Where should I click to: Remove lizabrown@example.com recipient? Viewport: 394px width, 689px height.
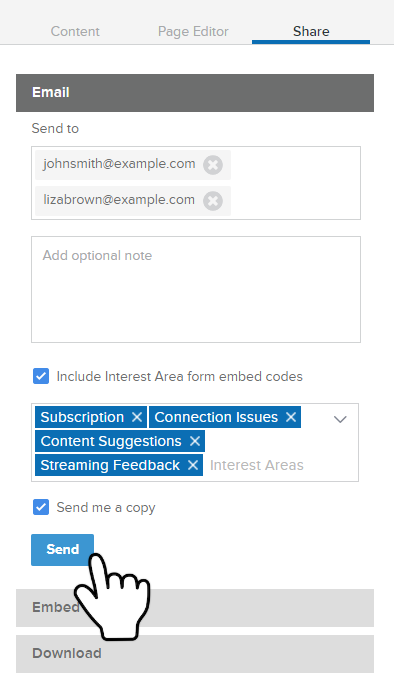pyautogui.click(x=213, y=201)
